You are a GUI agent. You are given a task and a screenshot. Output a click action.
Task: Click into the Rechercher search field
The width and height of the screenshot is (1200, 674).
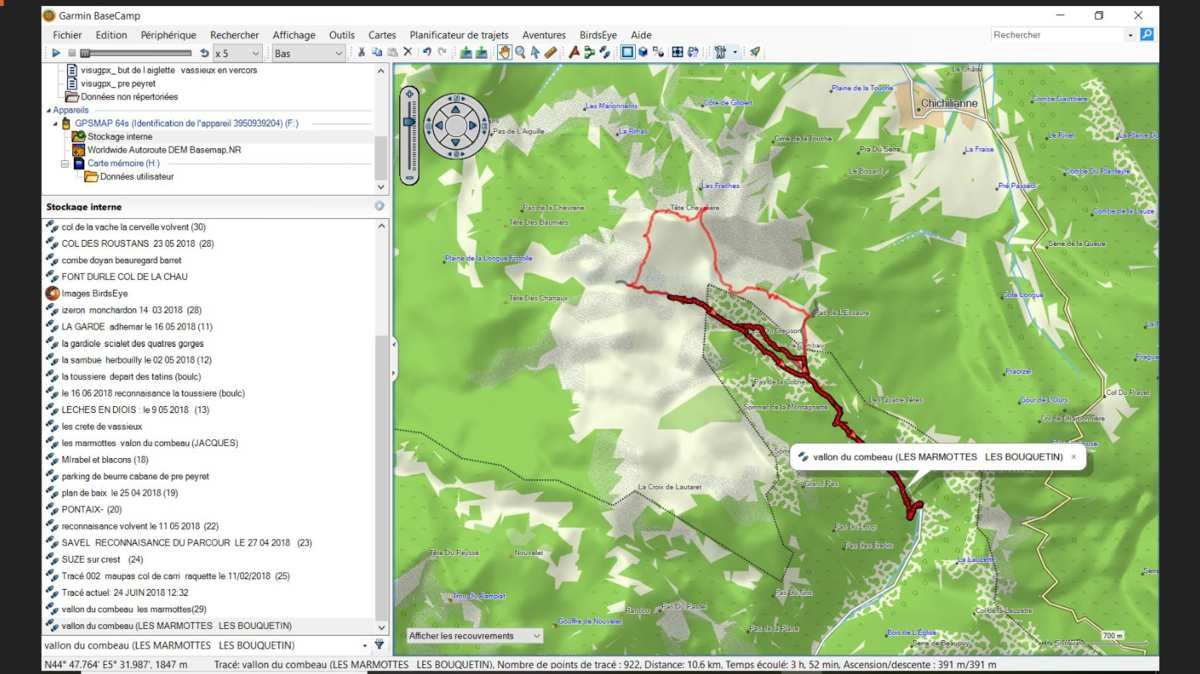pyautogui.click(x=1058, y=35)
